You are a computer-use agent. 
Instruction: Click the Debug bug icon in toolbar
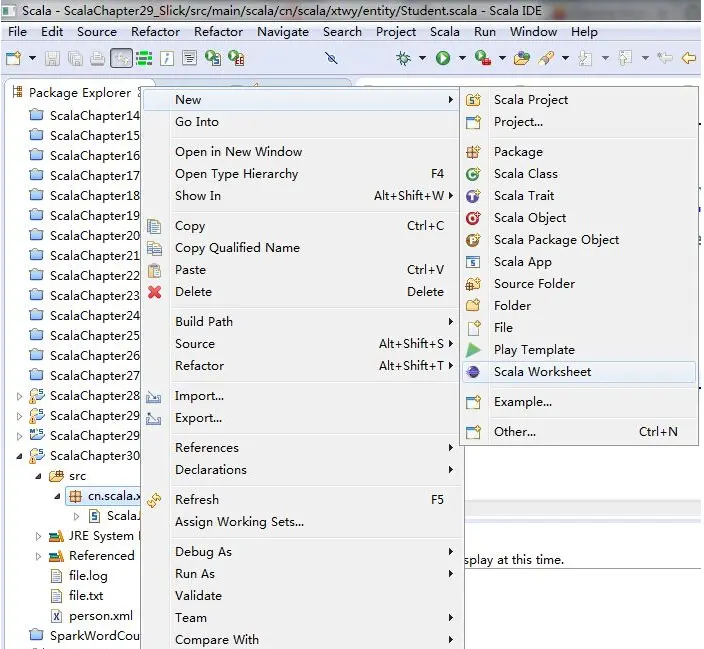(403, 58)
